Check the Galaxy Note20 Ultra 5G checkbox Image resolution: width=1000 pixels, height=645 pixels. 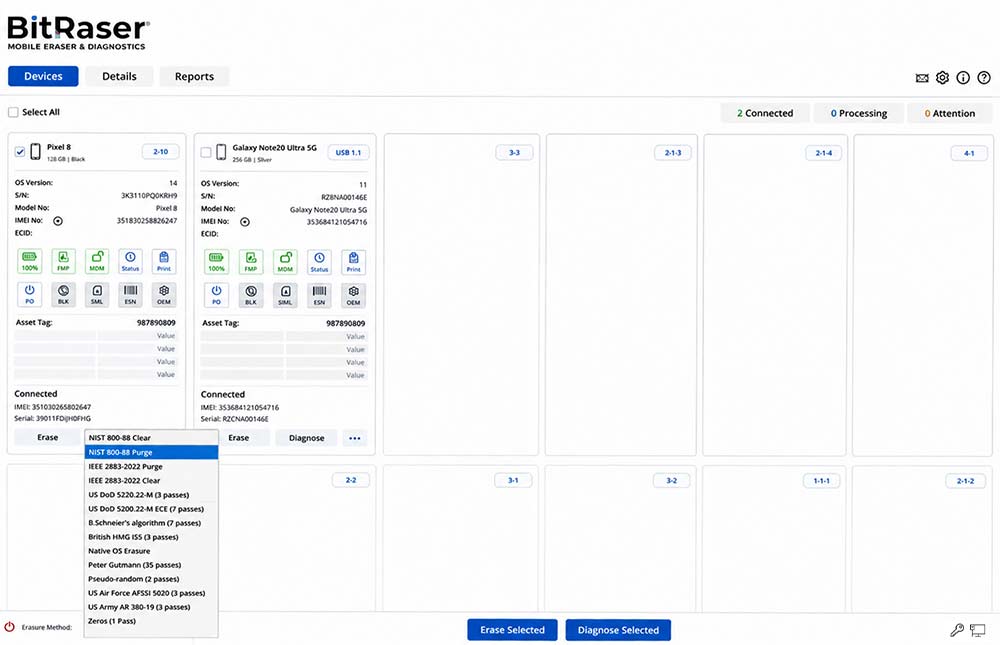(x=206, y=152)
